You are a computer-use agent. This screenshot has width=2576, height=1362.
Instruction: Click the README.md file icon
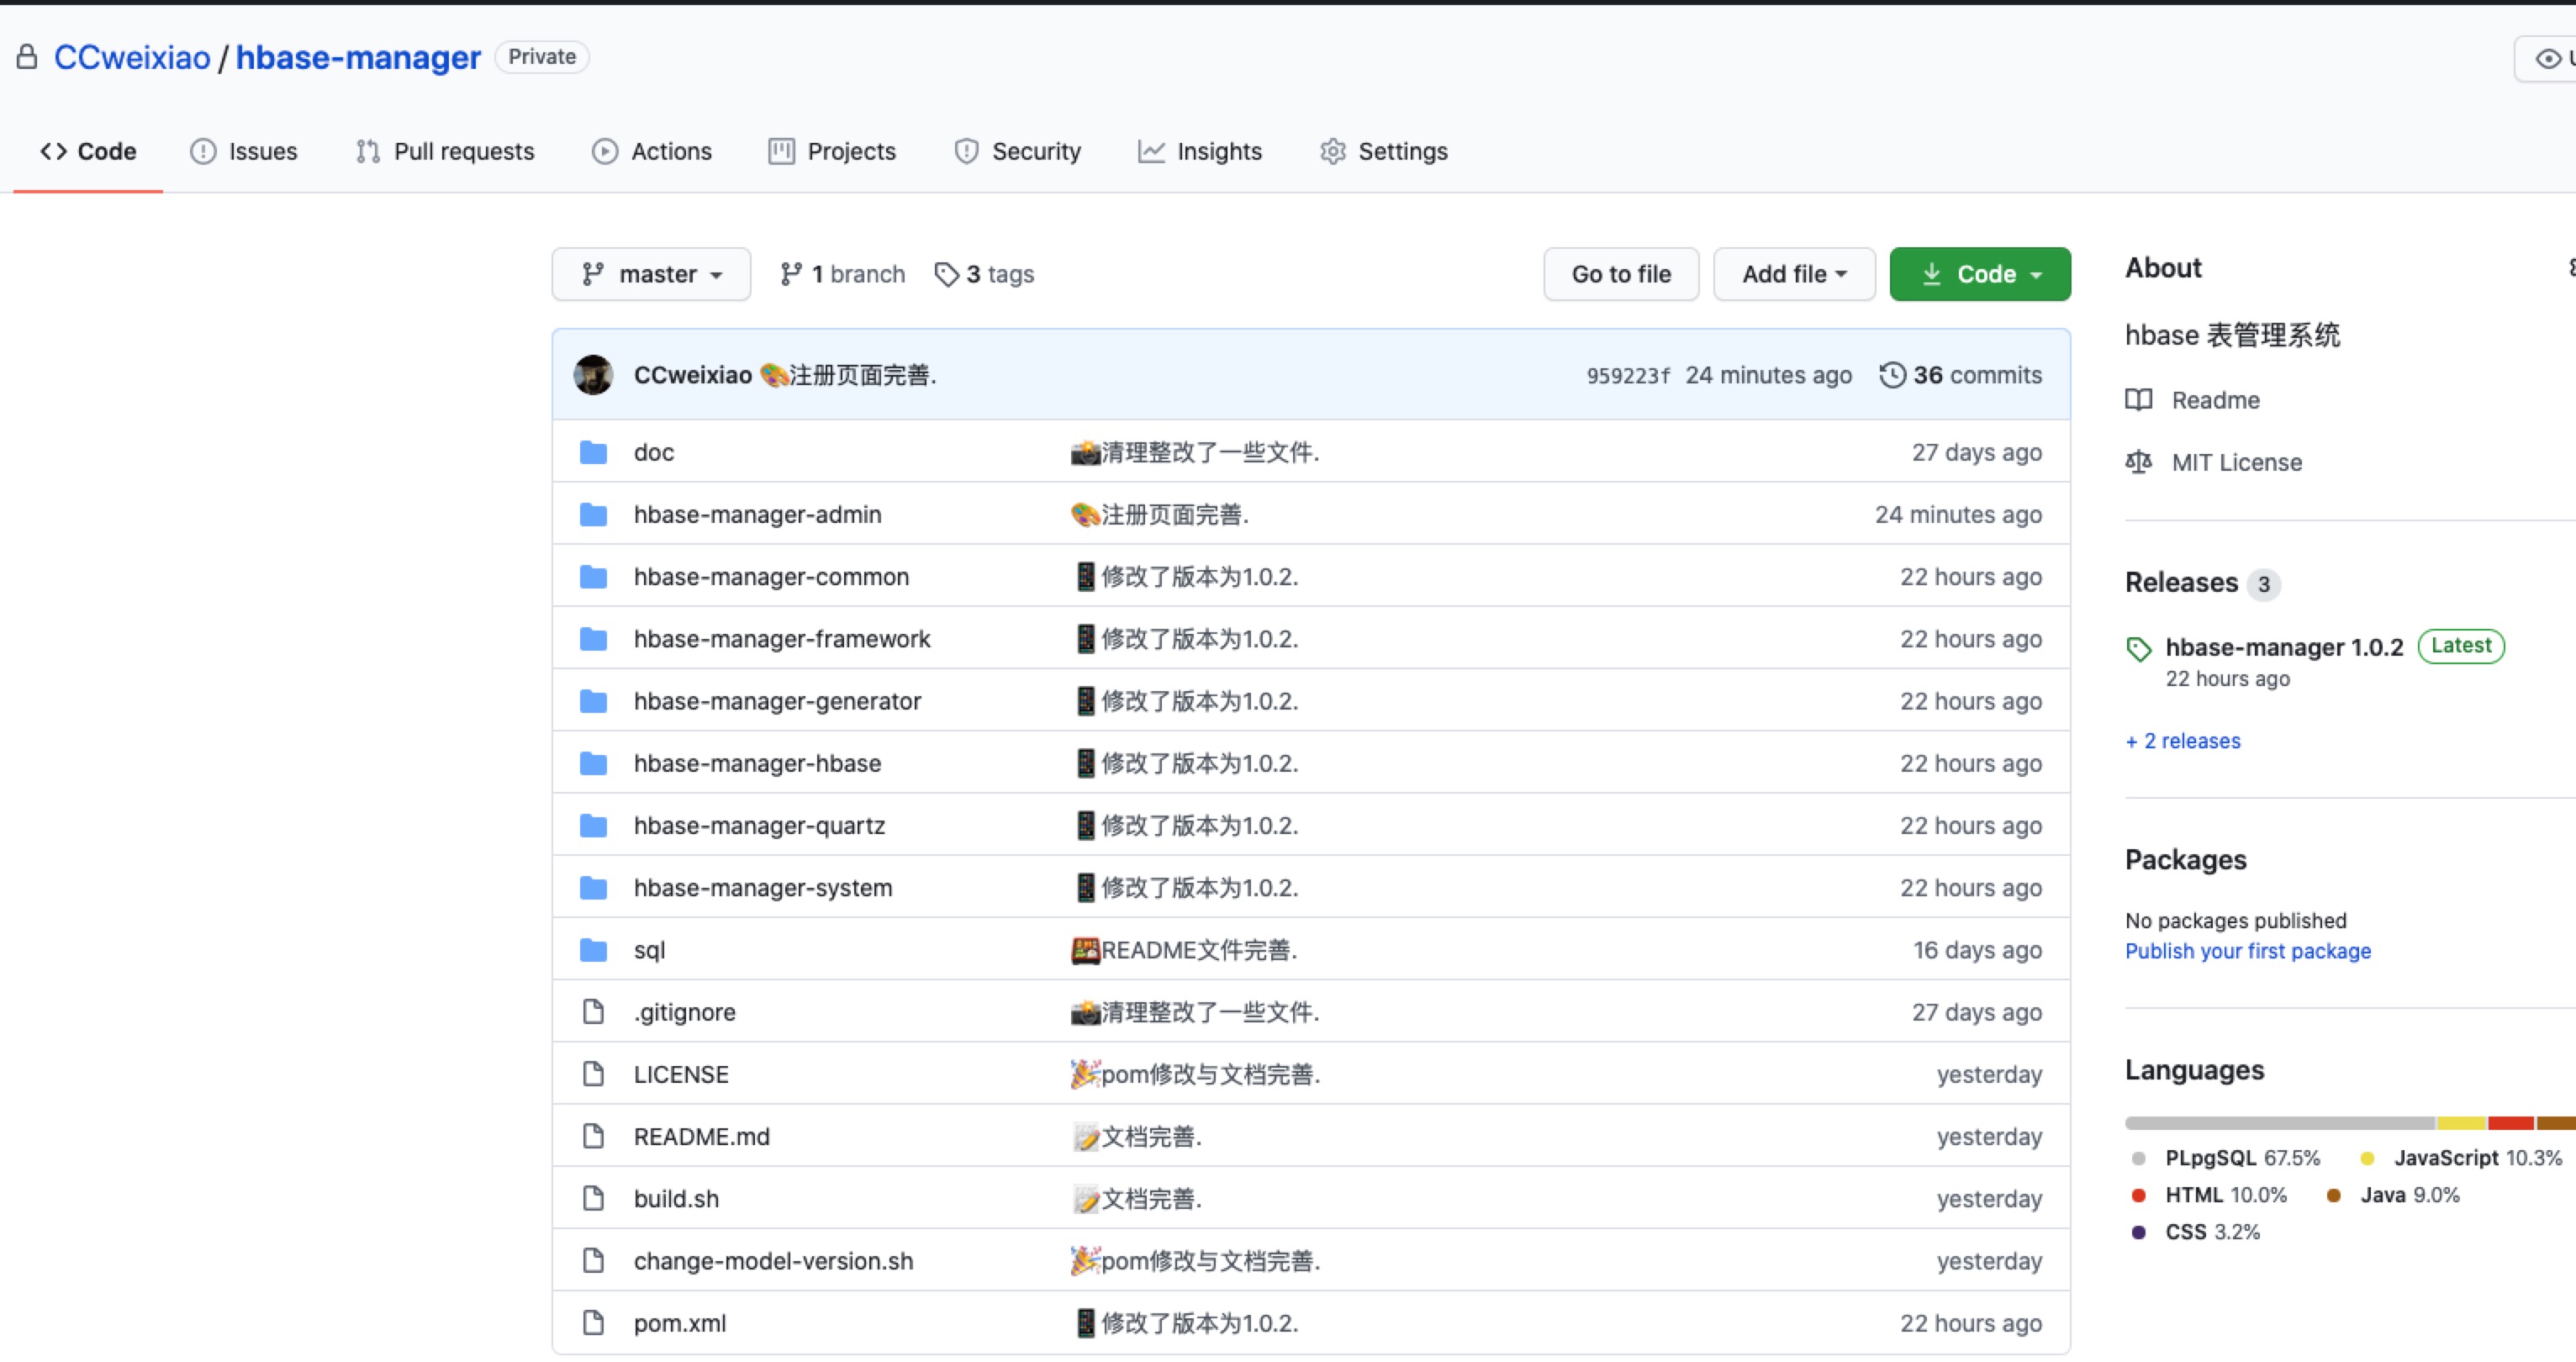point(593,1136)
